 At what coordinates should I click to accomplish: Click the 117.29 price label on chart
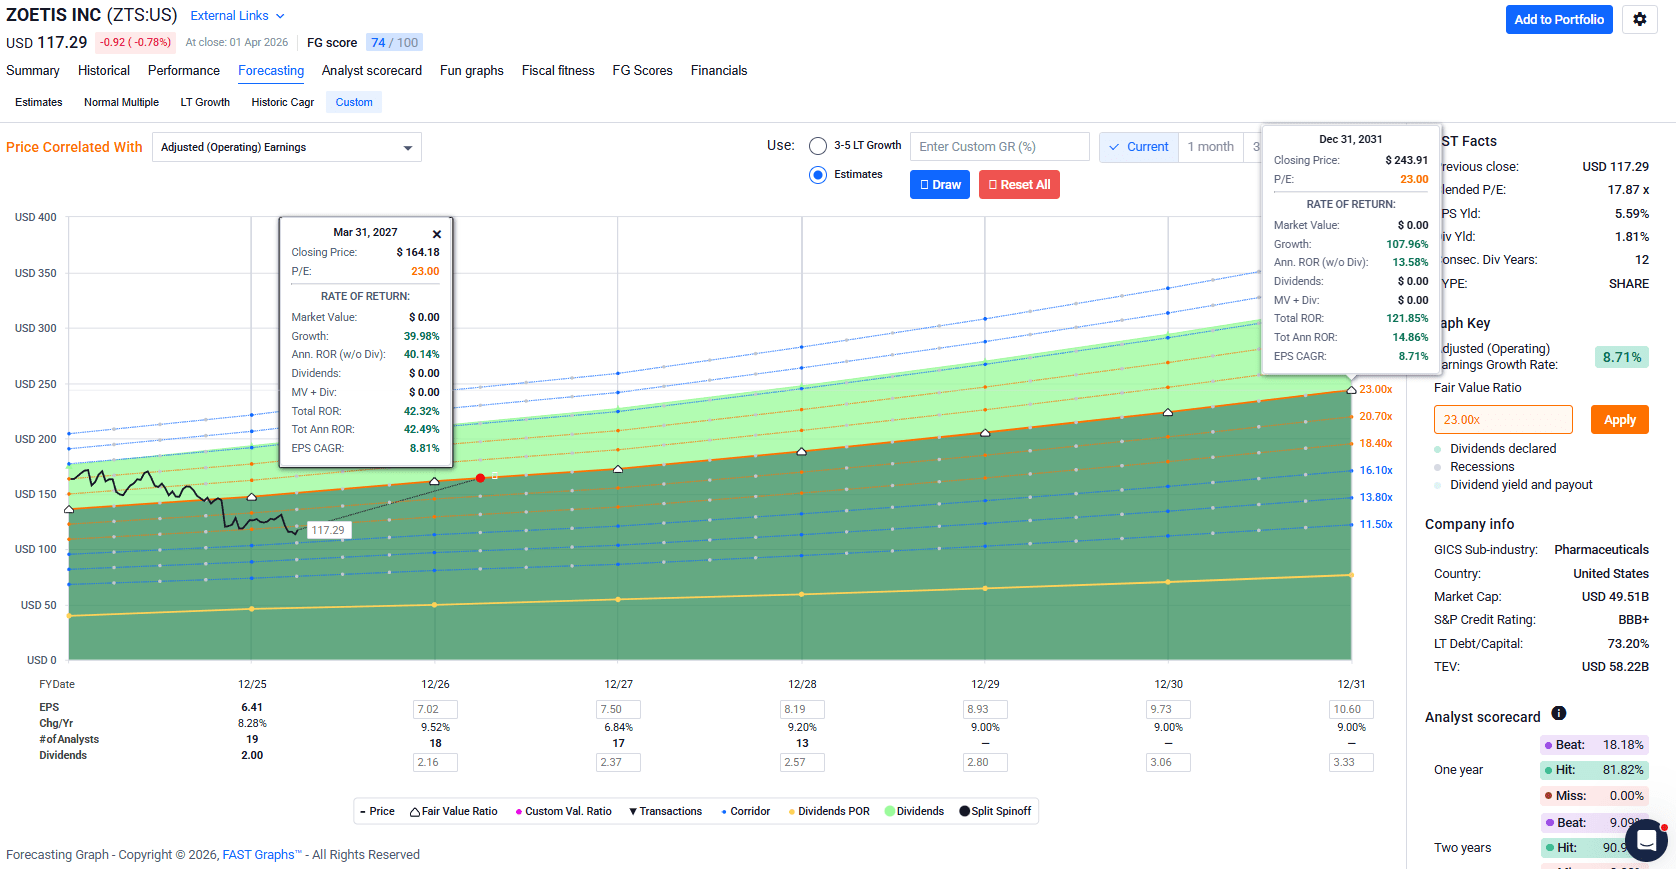[x=328, y=530]
